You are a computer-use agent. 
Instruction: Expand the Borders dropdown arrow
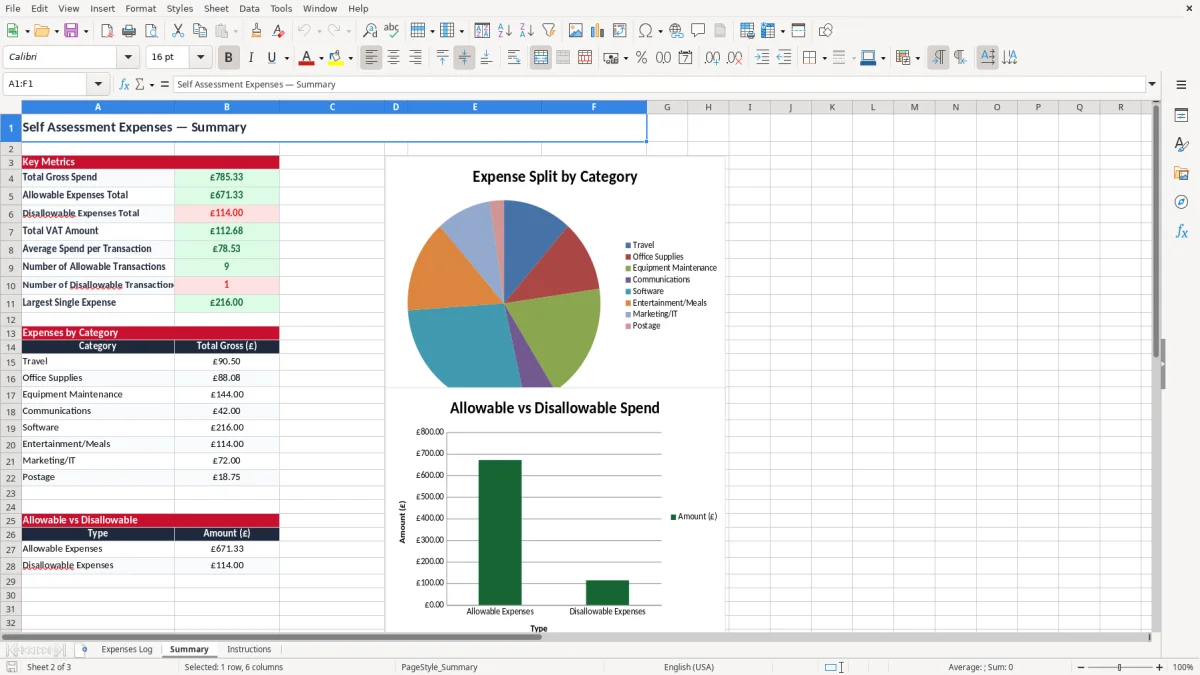(x=824, y=58)
